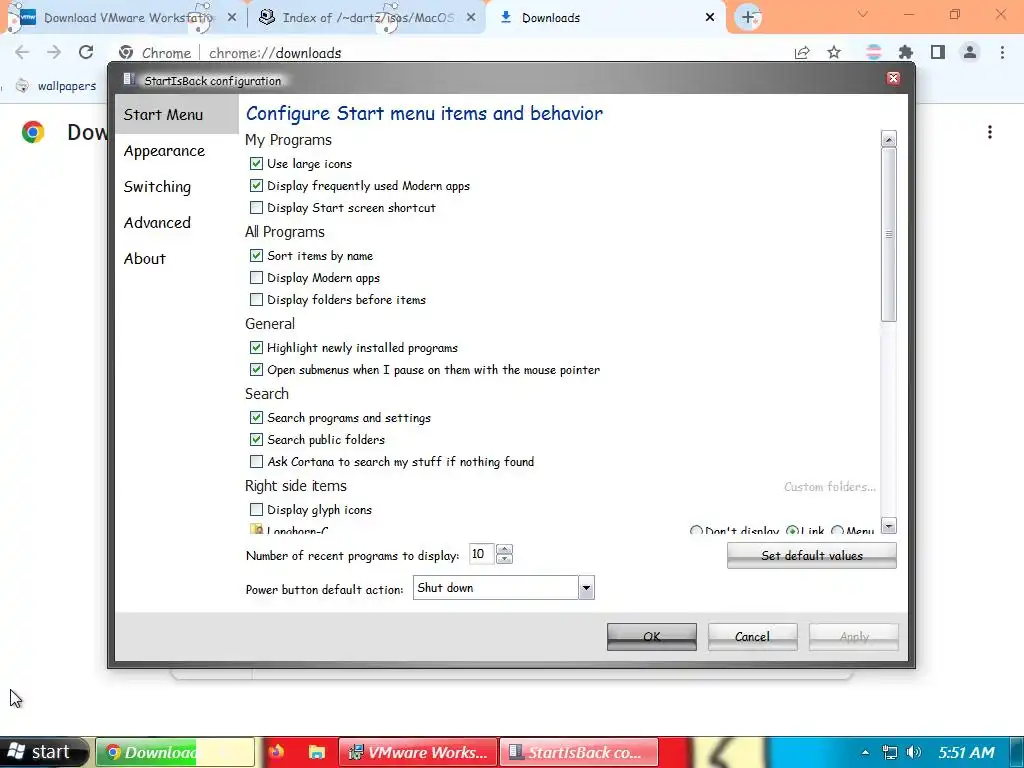Bookmark this page with star icon
Image resolution: width=1024 pixels, height=768 pixels.
coord(834,52)
